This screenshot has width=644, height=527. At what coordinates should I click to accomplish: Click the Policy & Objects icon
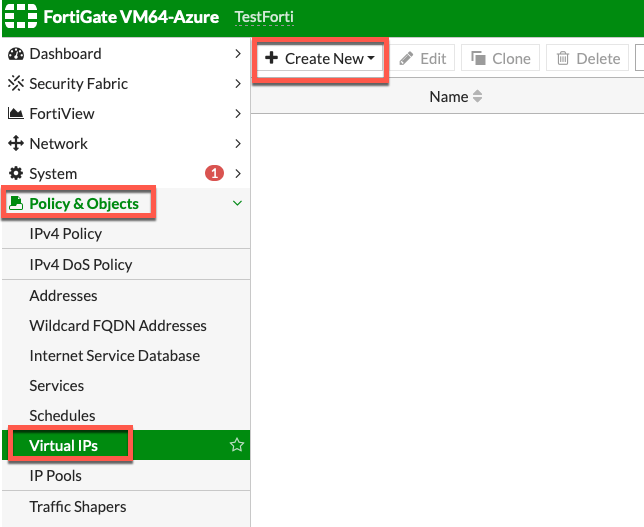tap(16, 203)
